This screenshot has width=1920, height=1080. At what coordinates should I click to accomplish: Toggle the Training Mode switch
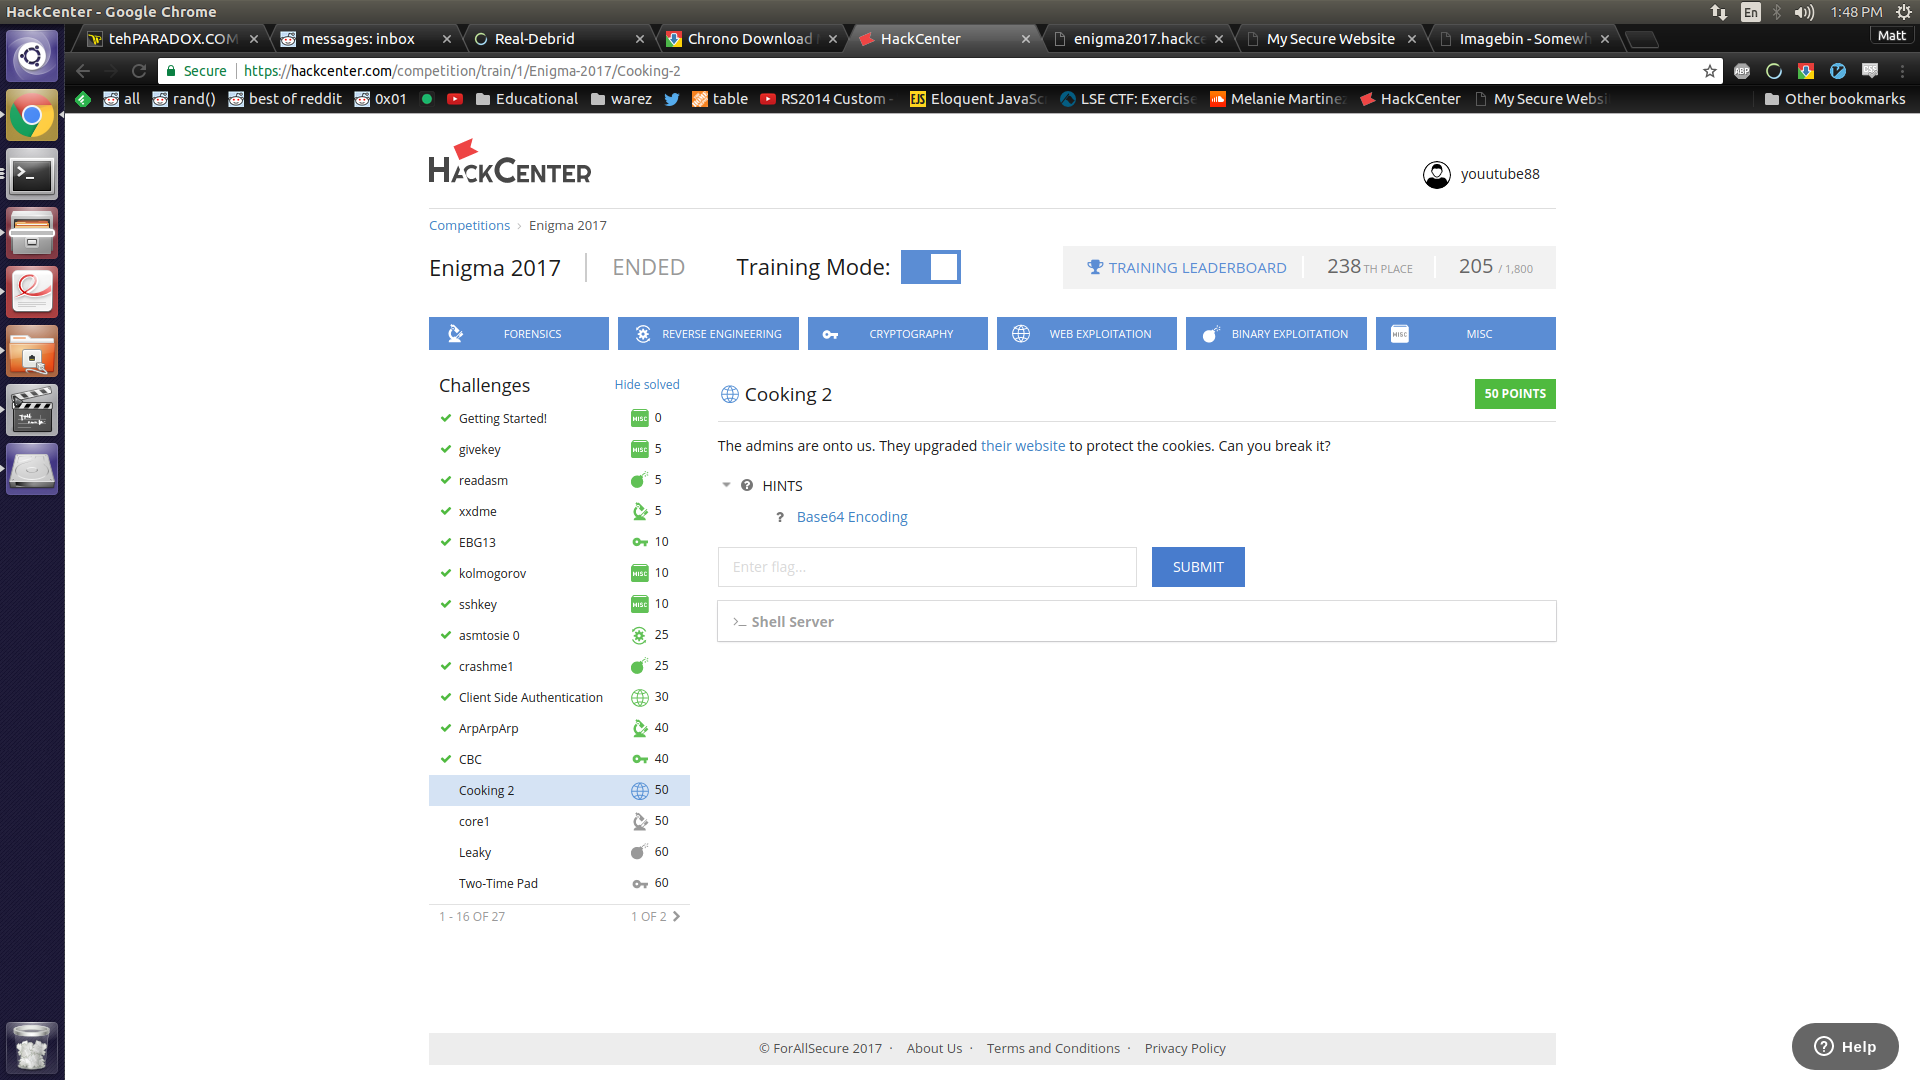(x=931, y=267)
